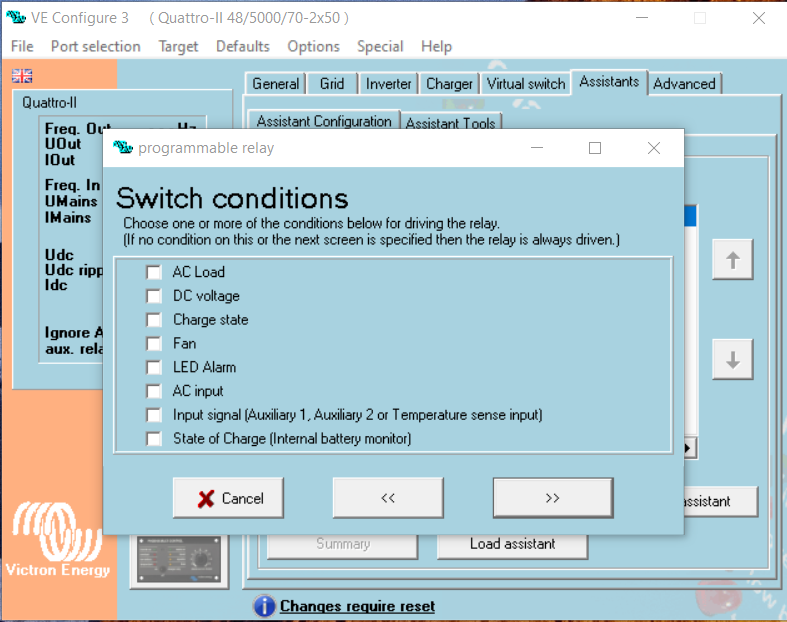This screenshot has width=787, height=622.
Task: Toggle the Fan condition checkbox
Action: click(x=154, y=343)
